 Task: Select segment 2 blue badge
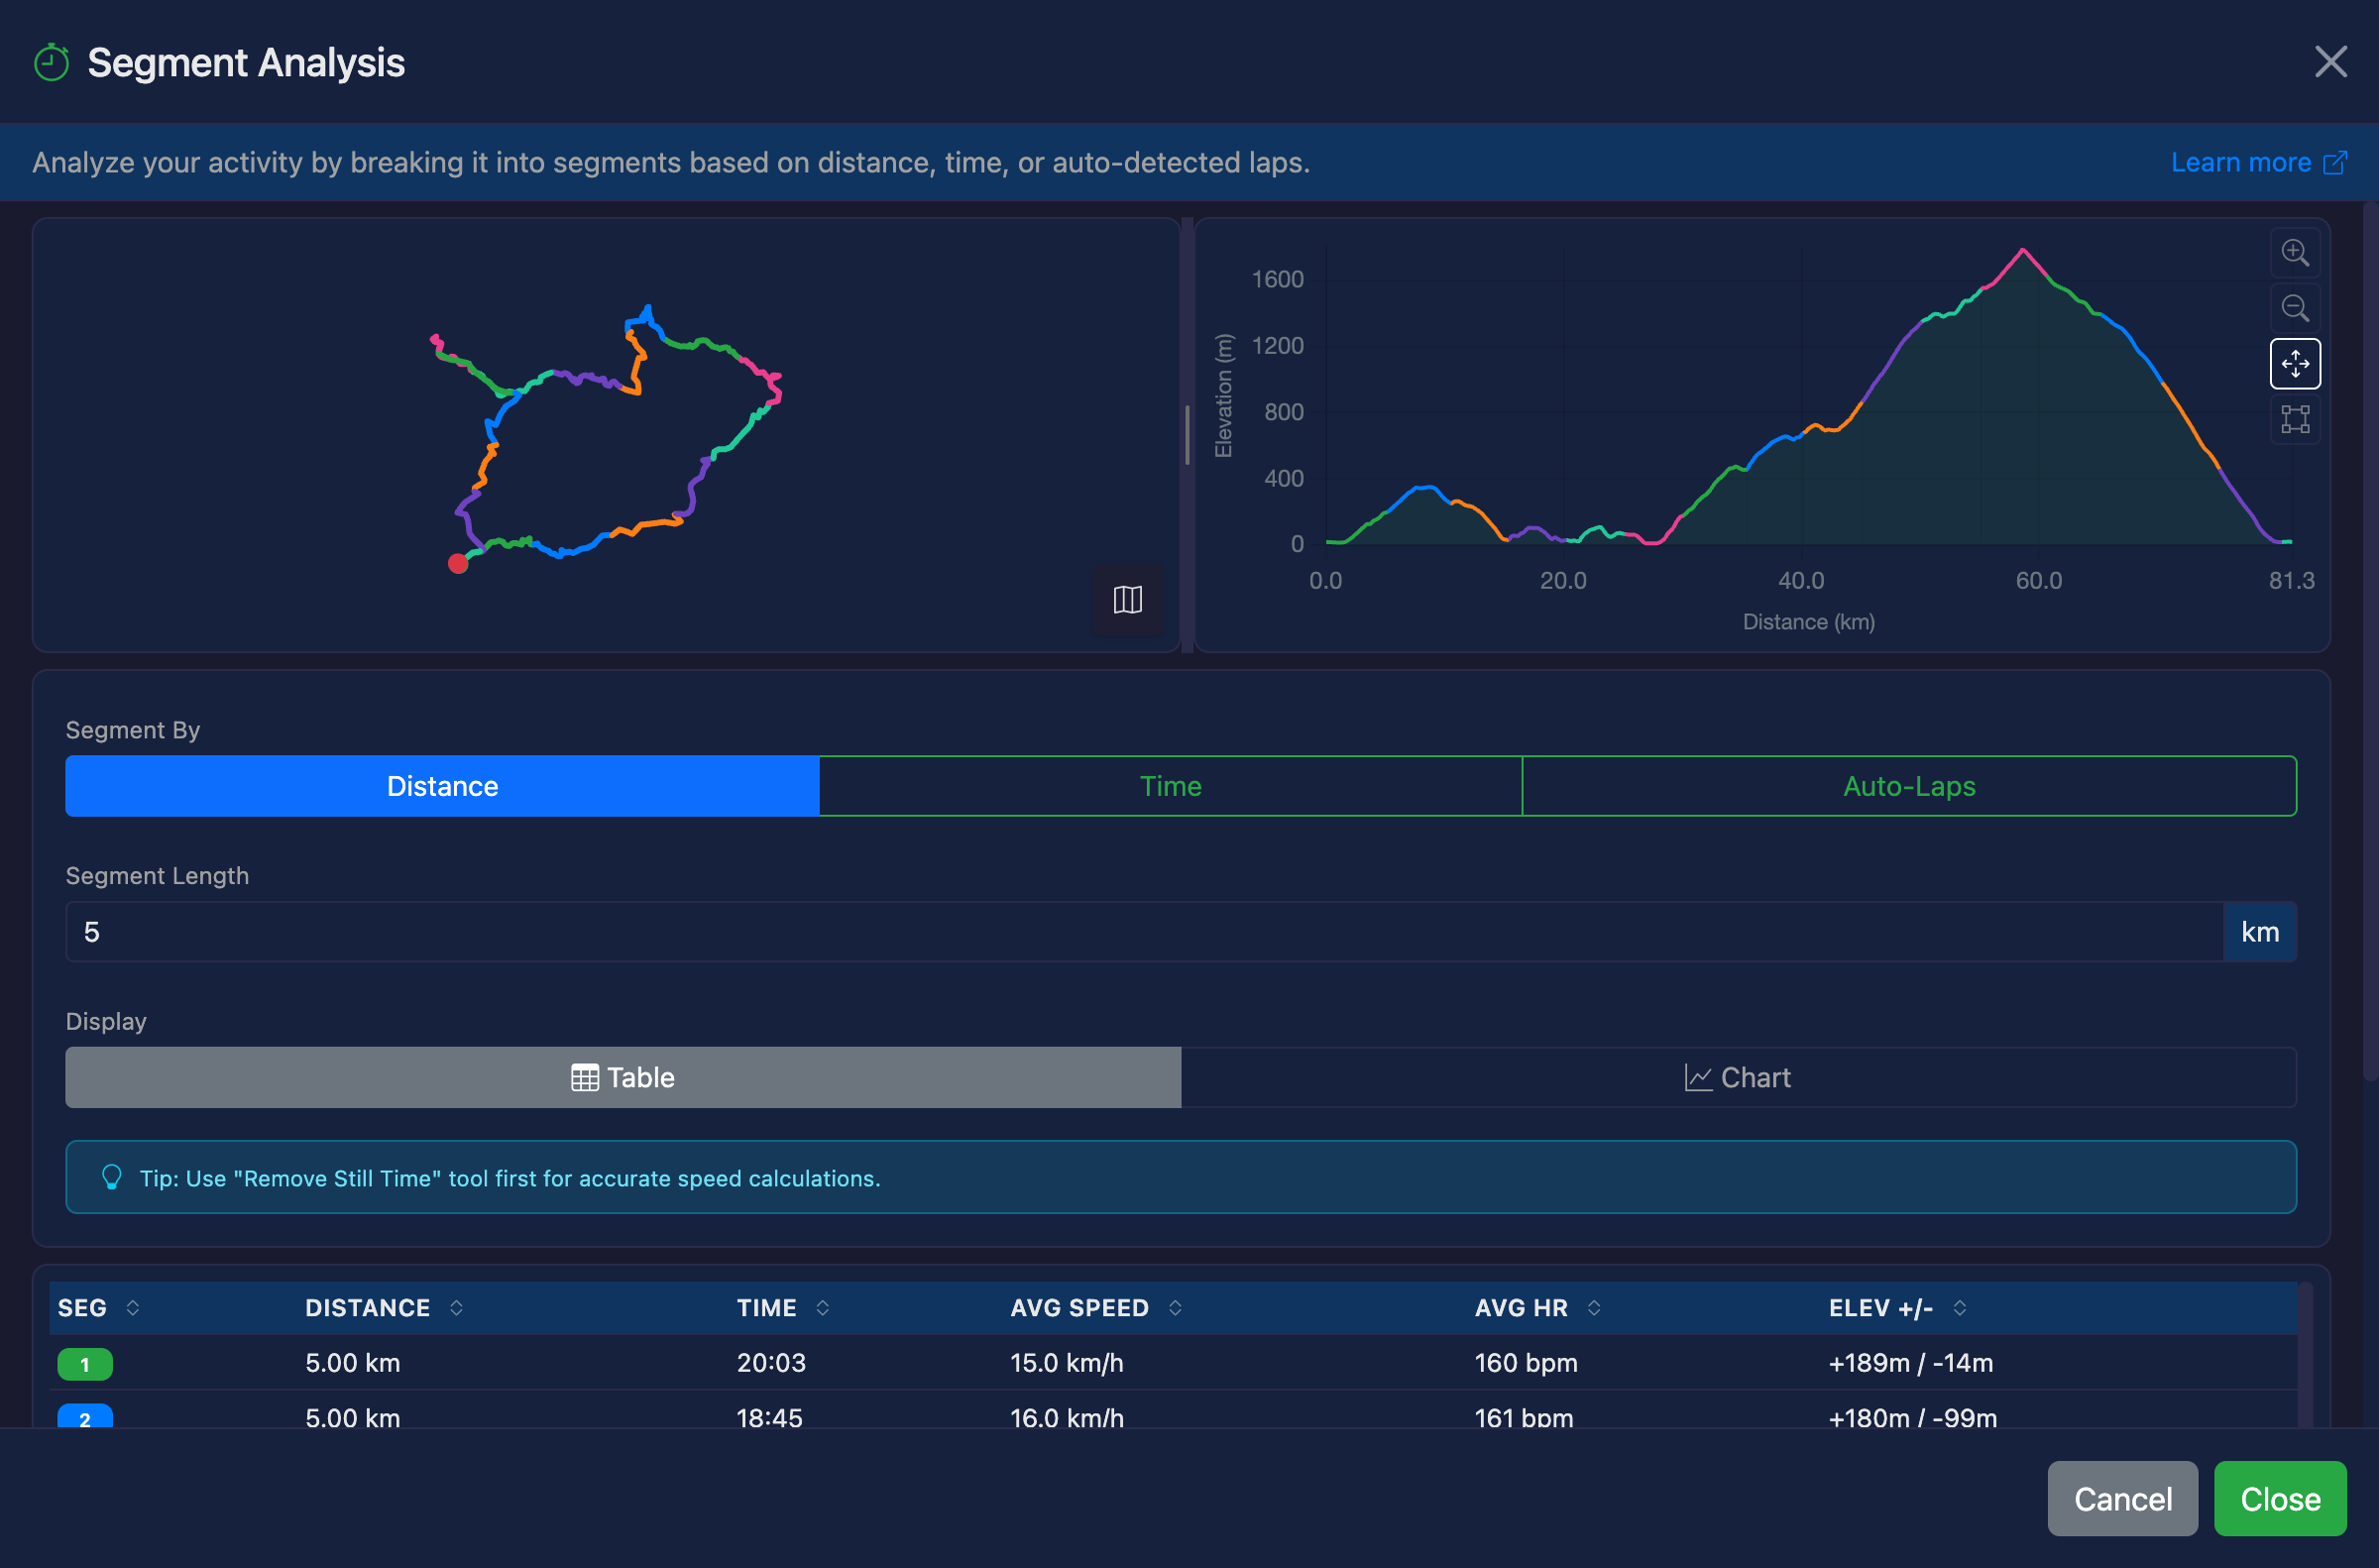coord(85,1417)
